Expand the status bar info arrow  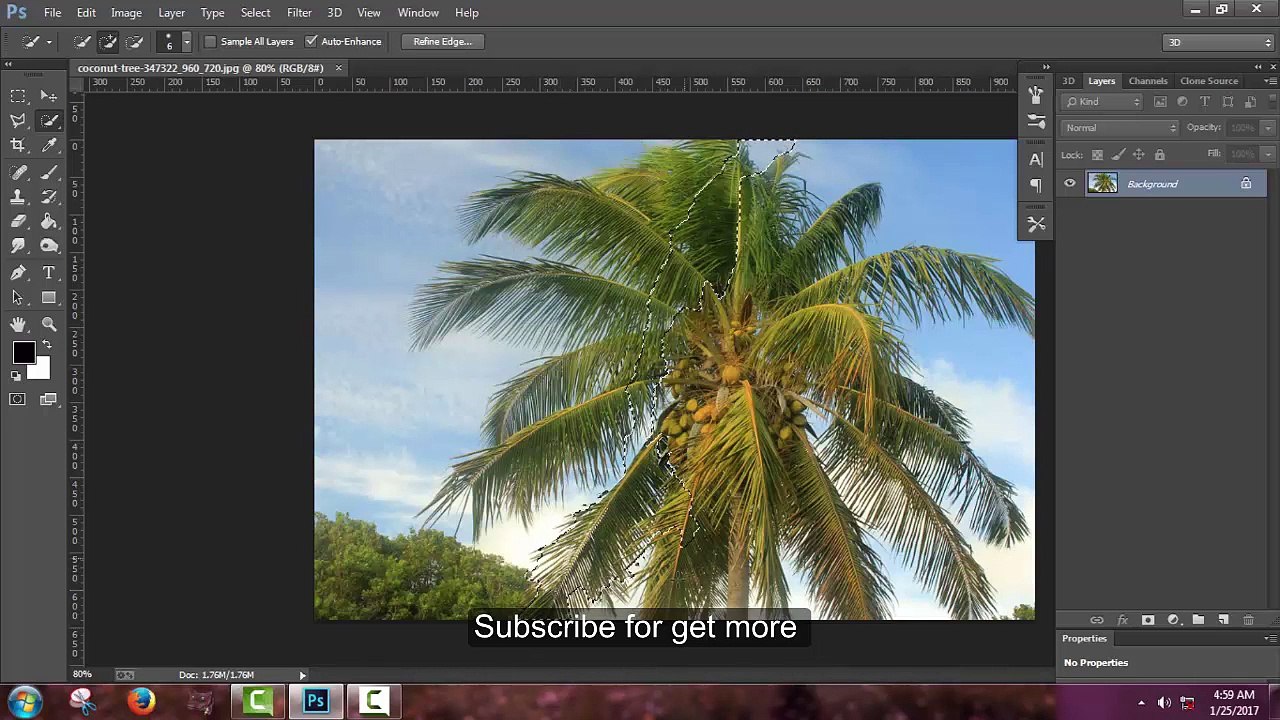[x=302, y=675]
